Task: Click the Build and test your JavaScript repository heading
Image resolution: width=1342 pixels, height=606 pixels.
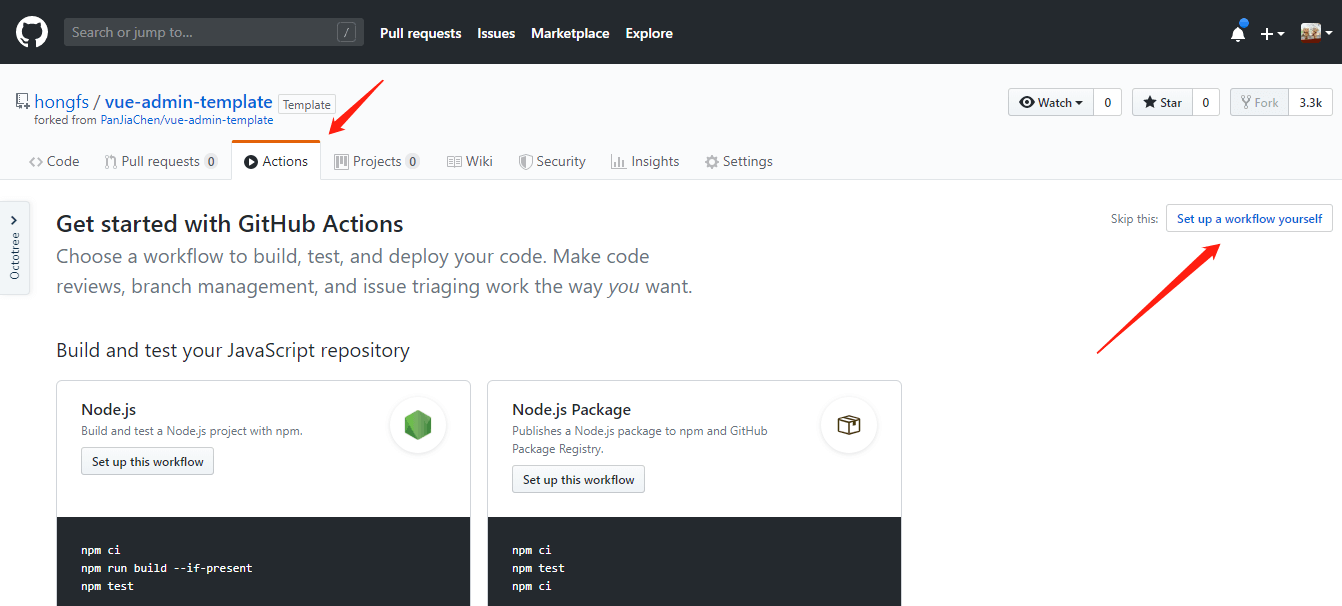Action: tap(233, 350)
